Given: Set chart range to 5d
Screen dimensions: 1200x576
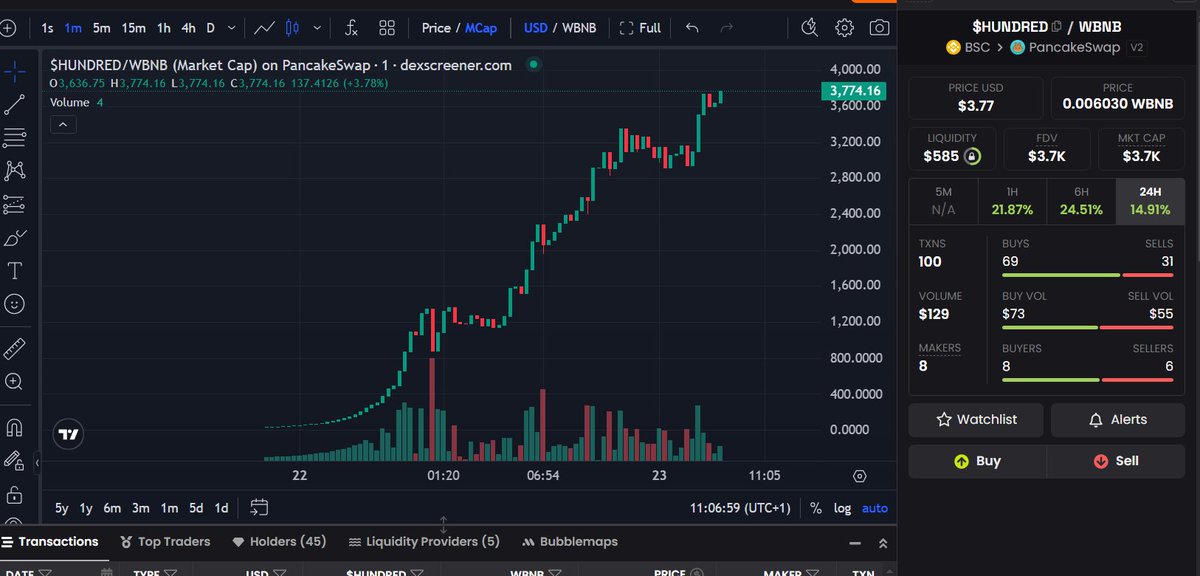Looking at the screenshot, I should coord(196,508).
